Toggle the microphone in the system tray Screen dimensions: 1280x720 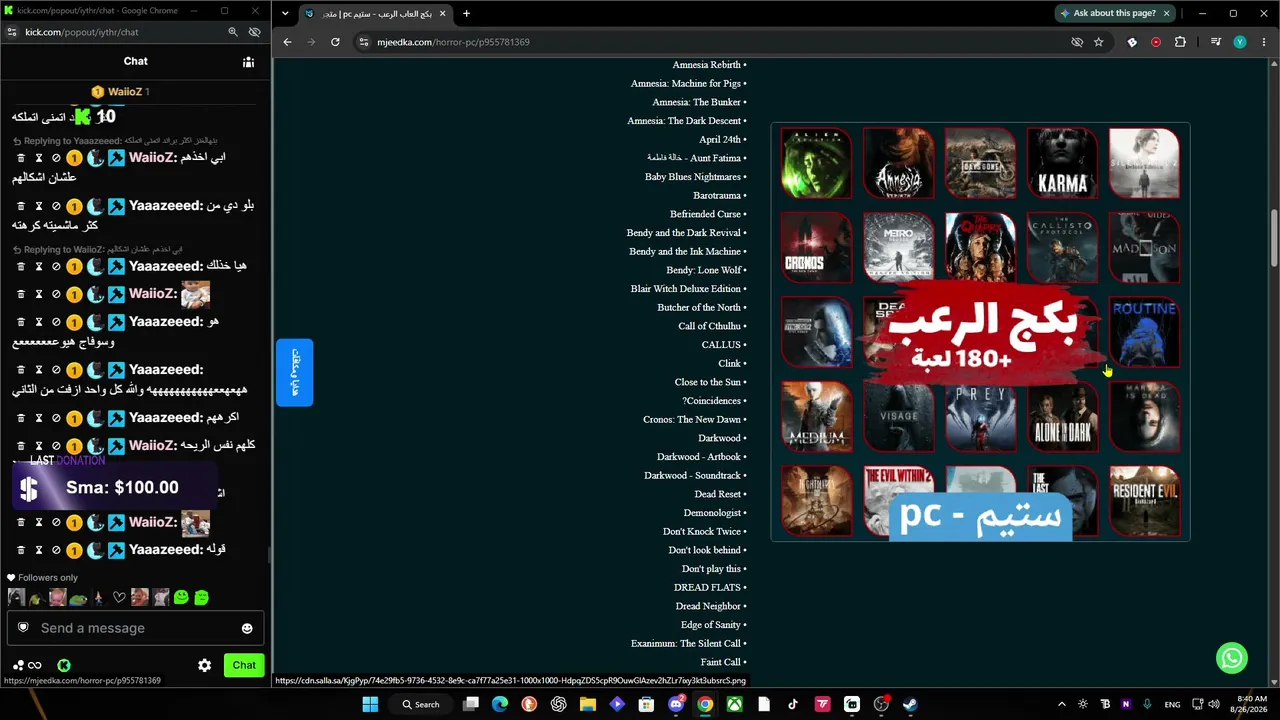[1147, 704]
